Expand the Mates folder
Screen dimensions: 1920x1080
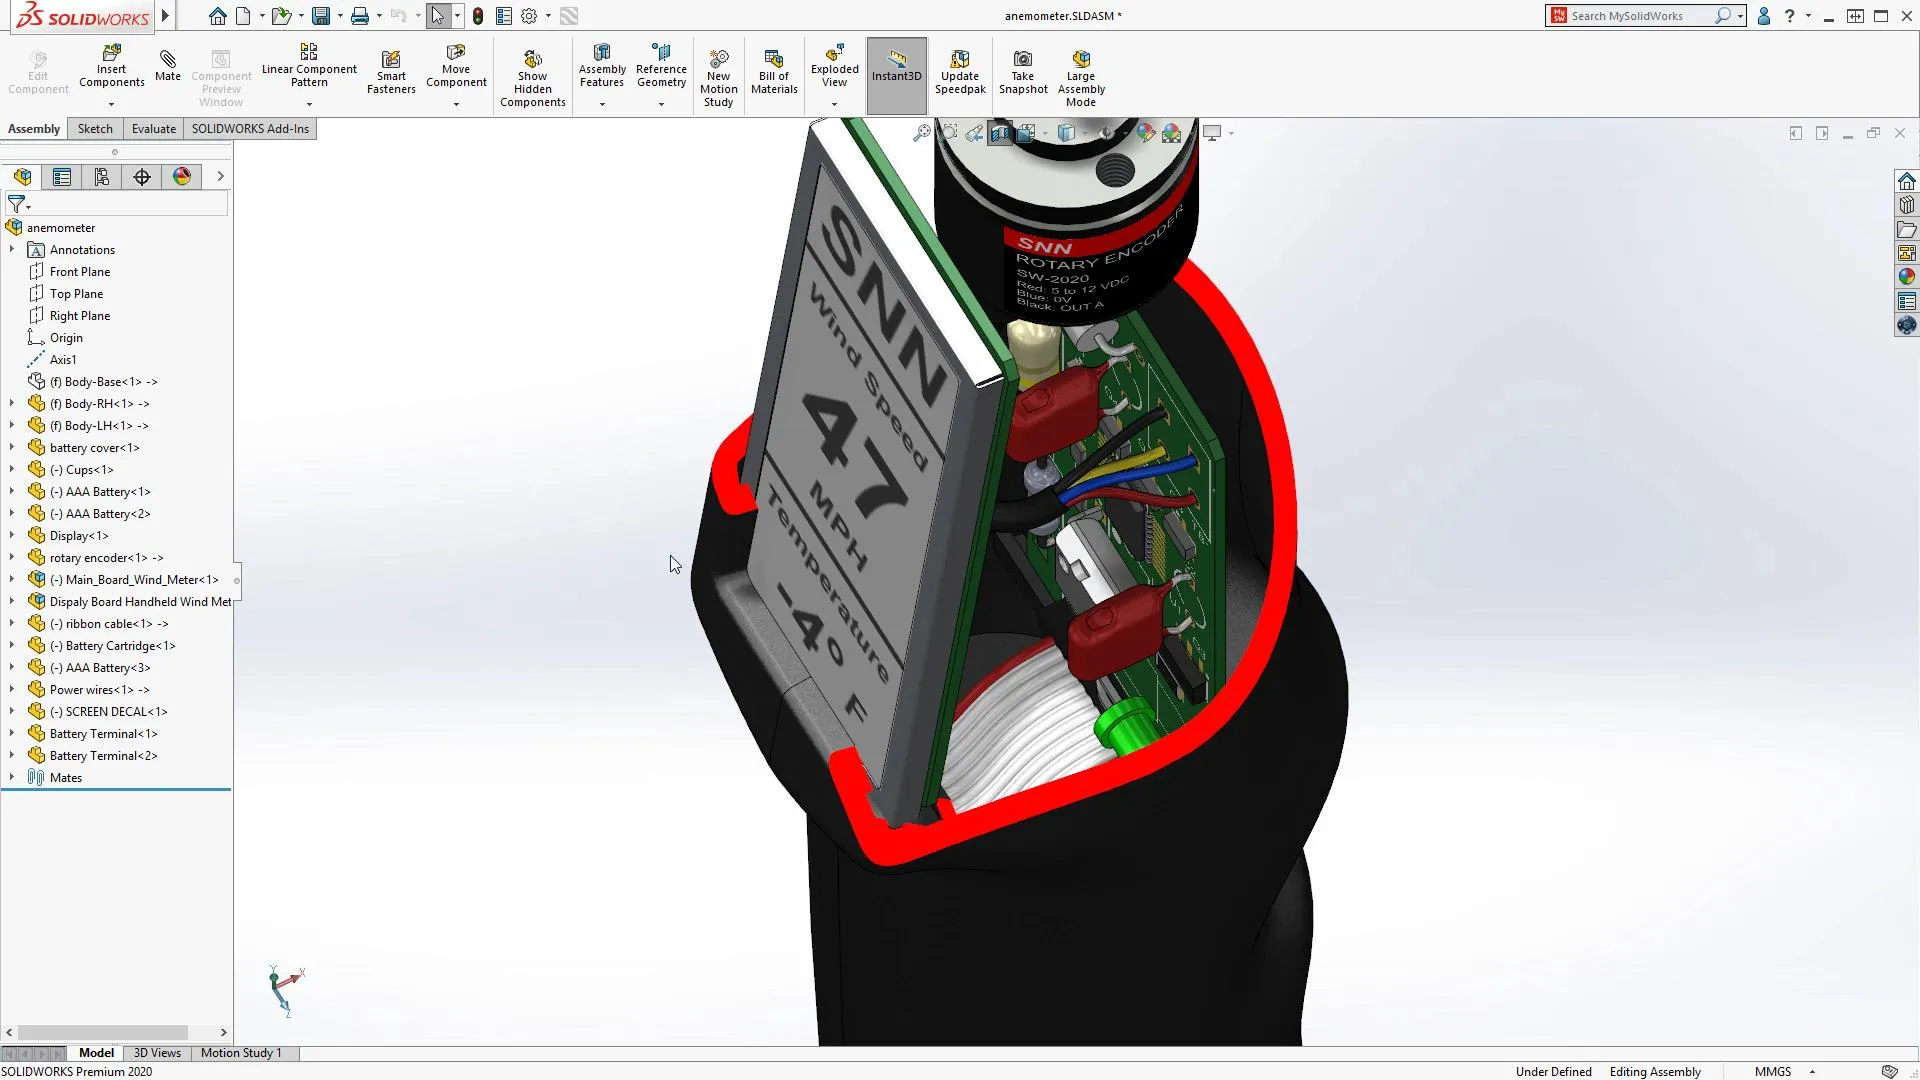pos(12,778)
